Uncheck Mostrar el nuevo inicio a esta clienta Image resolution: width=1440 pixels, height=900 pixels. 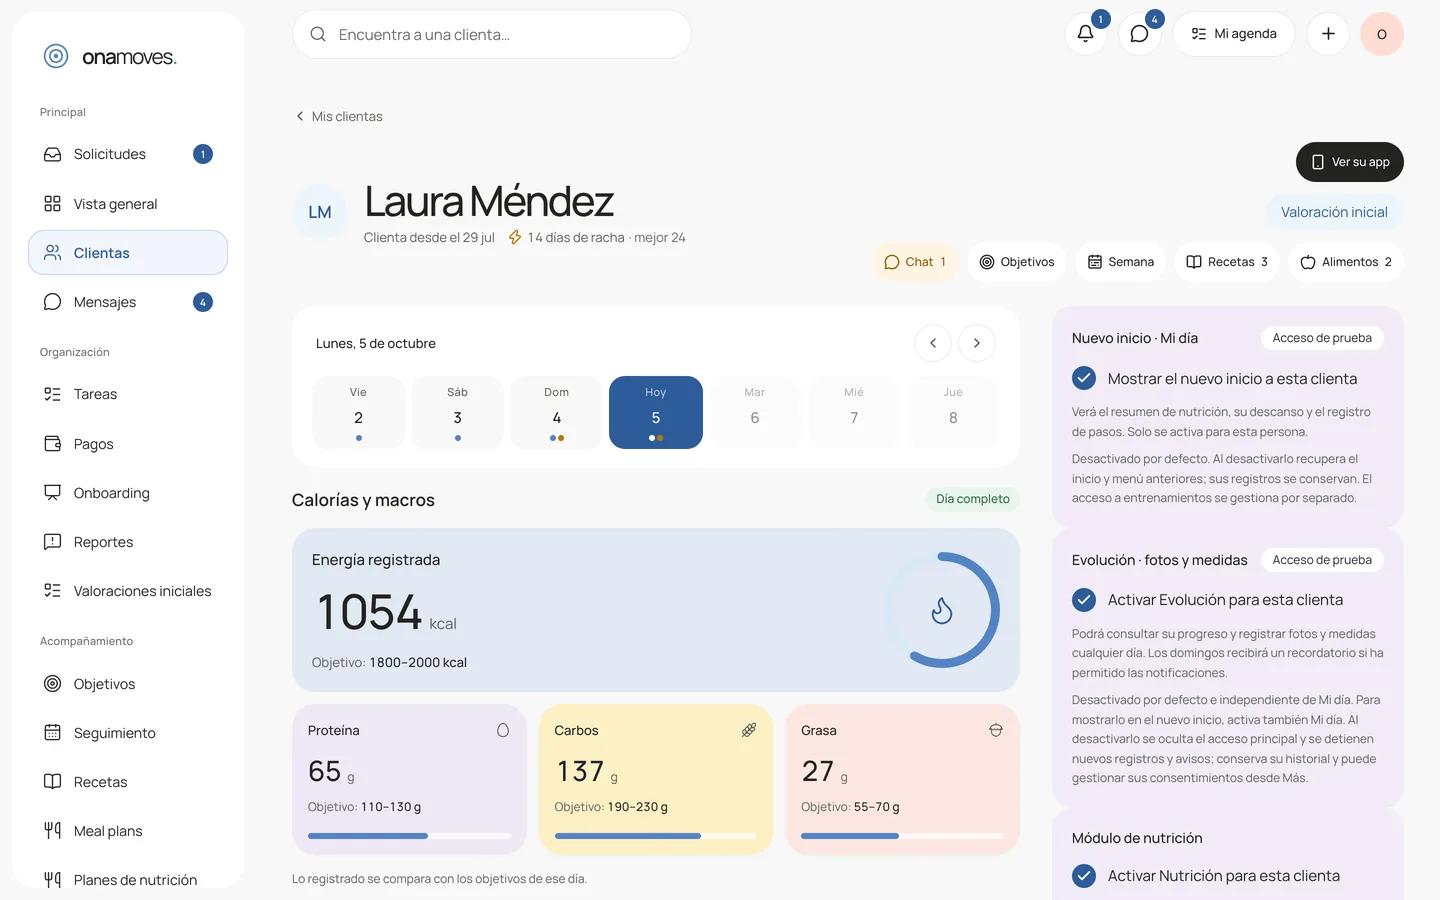pyautogui.click(x=1084, y=378)
